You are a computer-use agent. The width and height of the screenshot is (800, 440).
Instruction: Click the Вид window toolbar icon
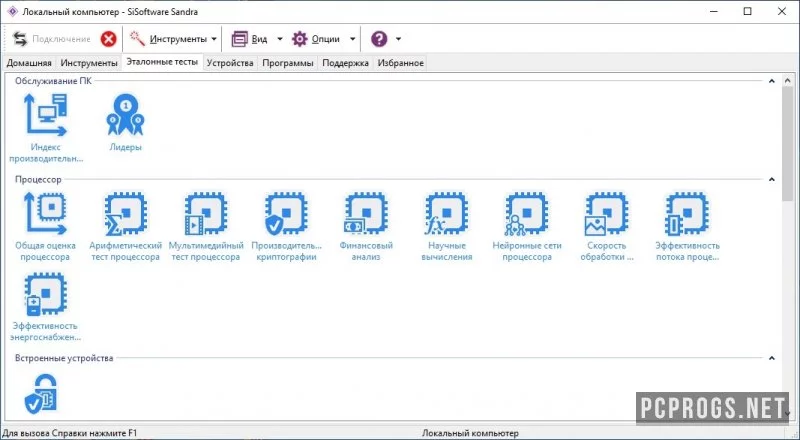[239, 39]
